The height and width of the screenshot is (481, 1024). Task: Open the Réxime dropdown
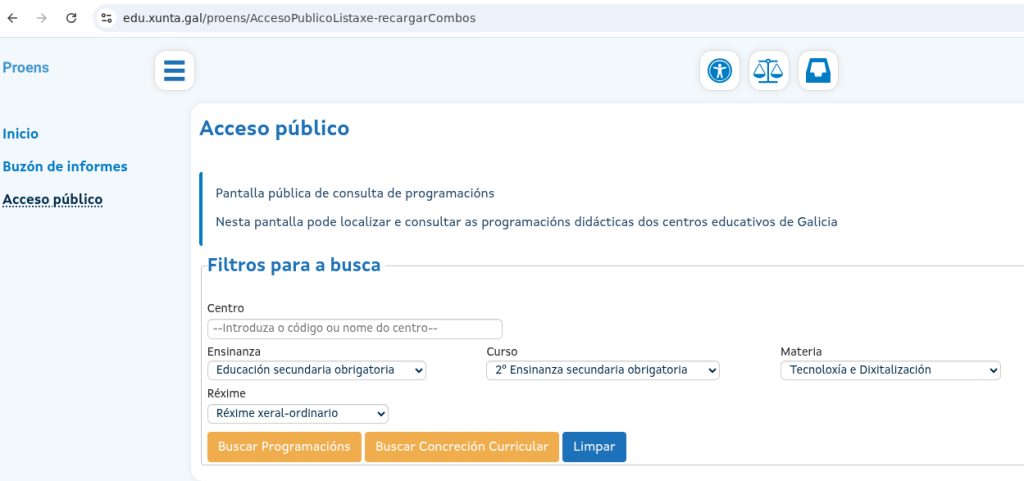pyautogui.click(x=297, y=413)
